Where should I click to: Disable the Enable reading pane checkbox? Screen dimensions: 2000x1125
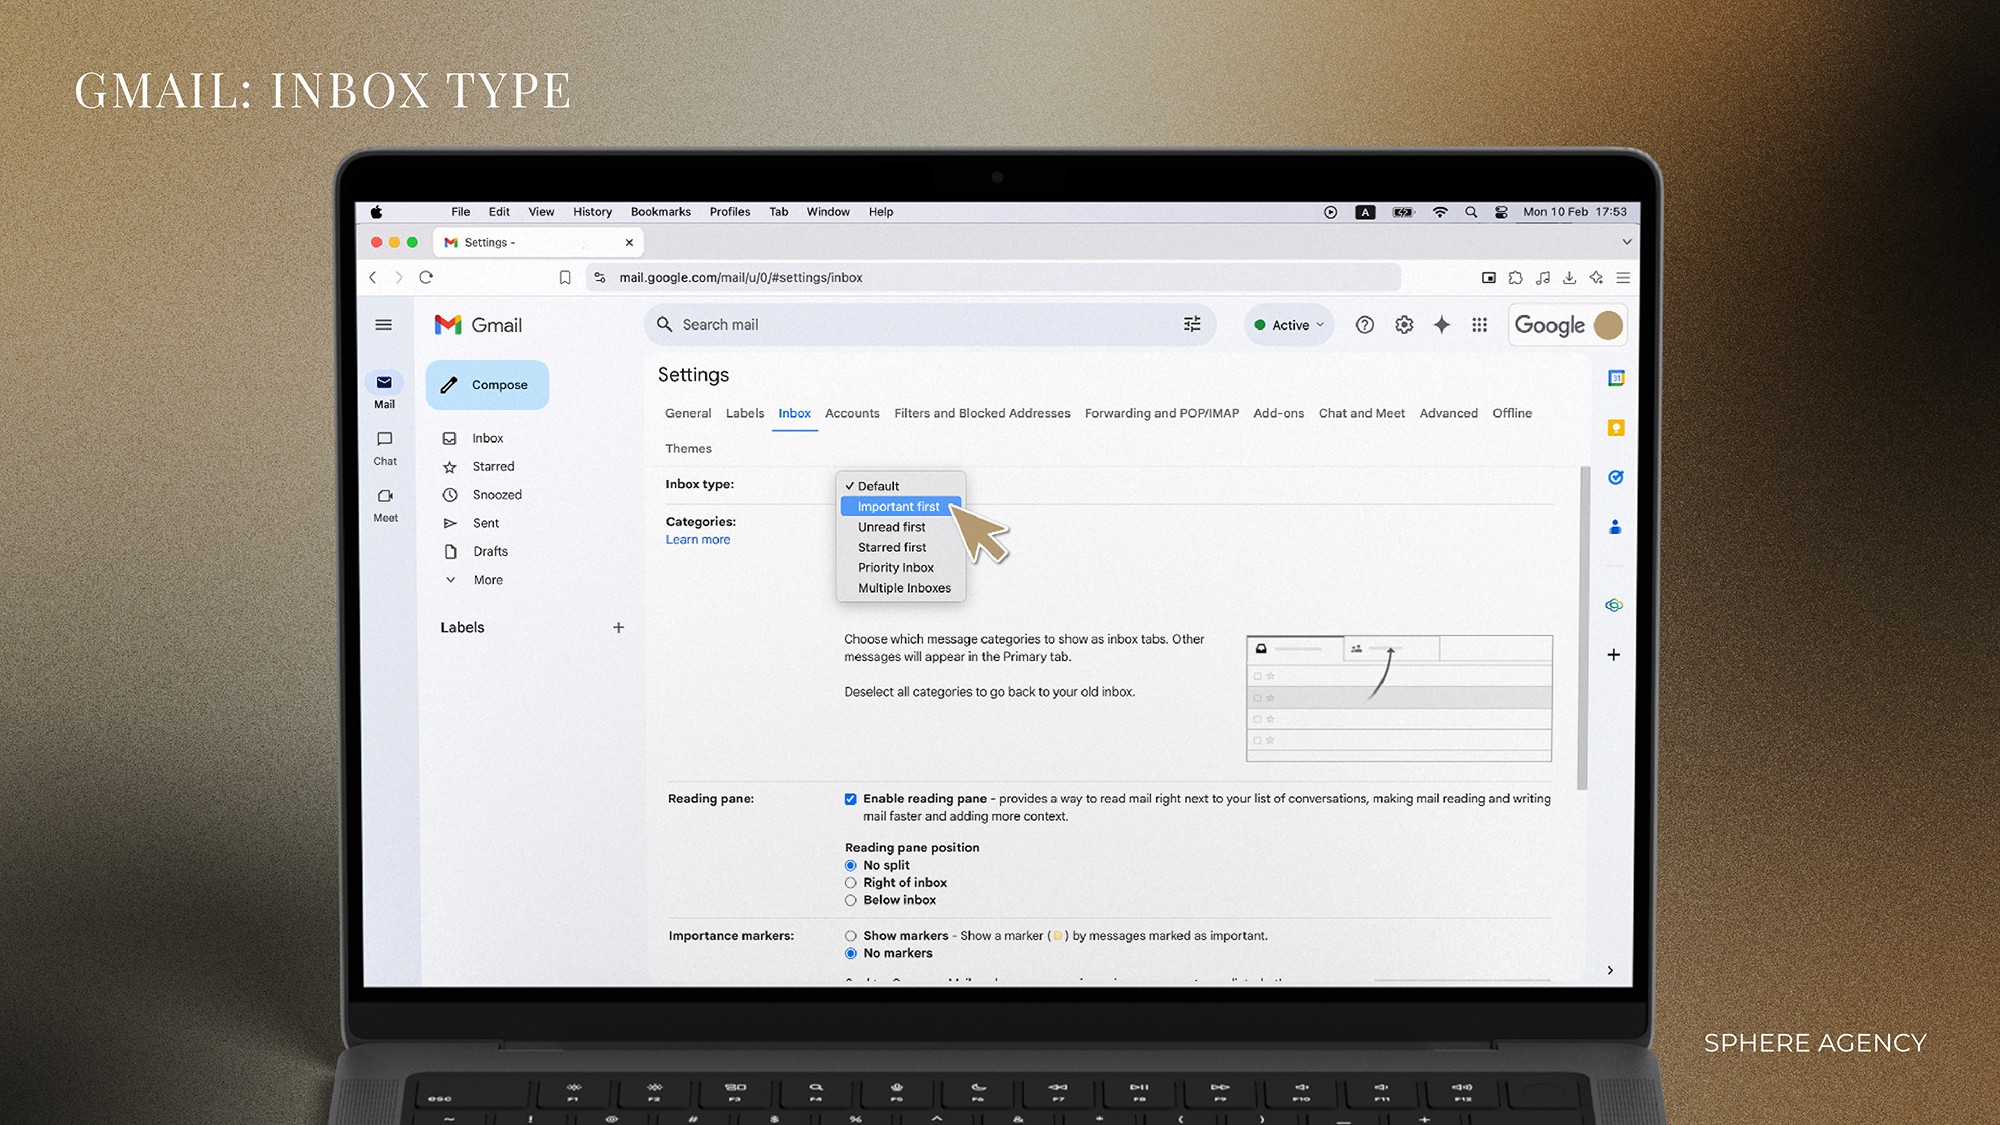click(851, 799)
